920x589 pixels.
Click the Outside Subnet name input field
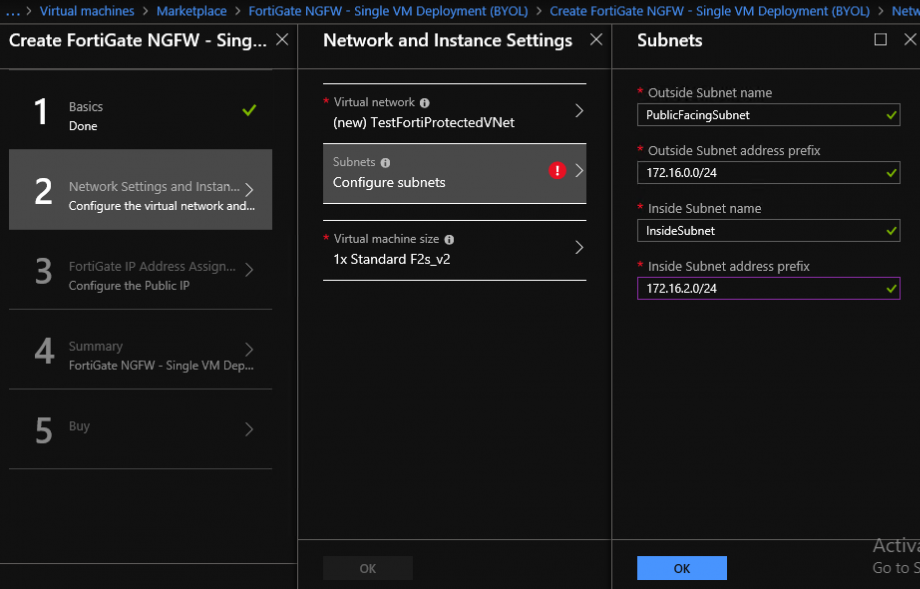pyautogui.click(x=760, y=115)
